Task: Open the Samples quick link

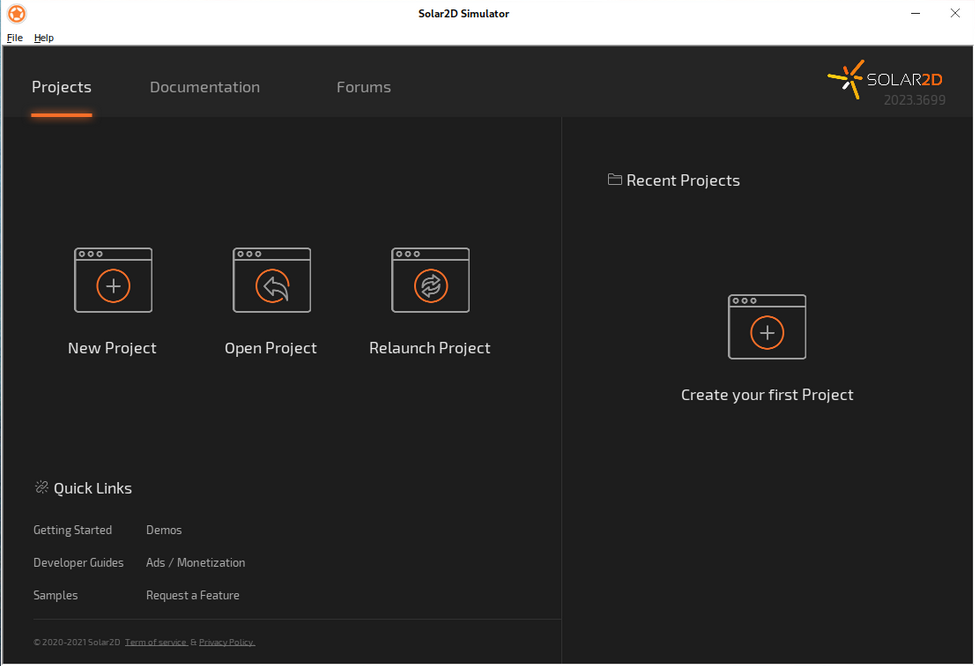Action: tap(55, 595)
